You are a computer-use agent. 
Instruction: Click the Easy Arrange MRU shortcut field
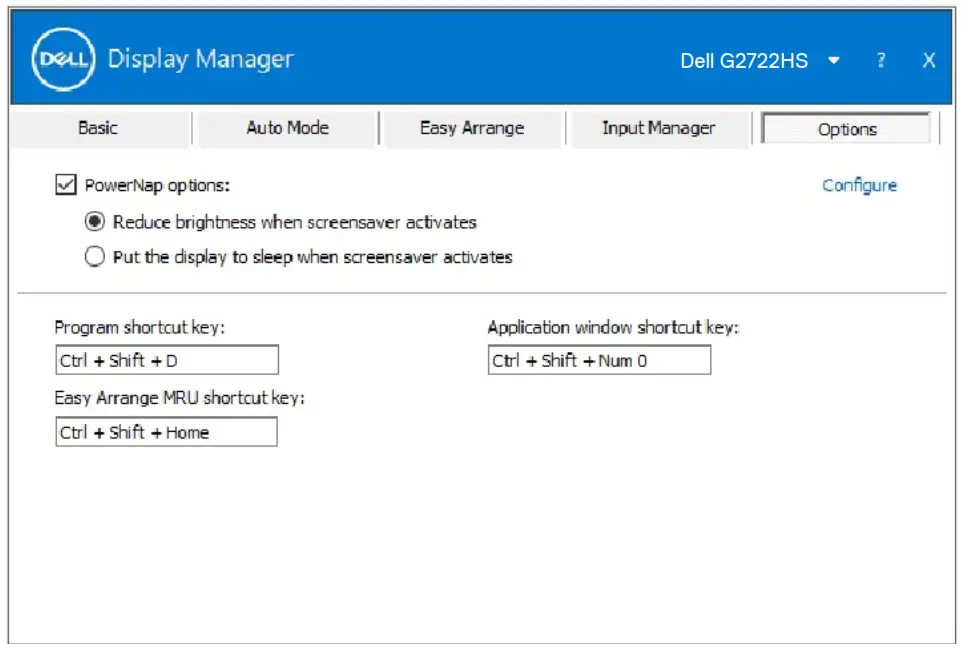pos(166,432)
